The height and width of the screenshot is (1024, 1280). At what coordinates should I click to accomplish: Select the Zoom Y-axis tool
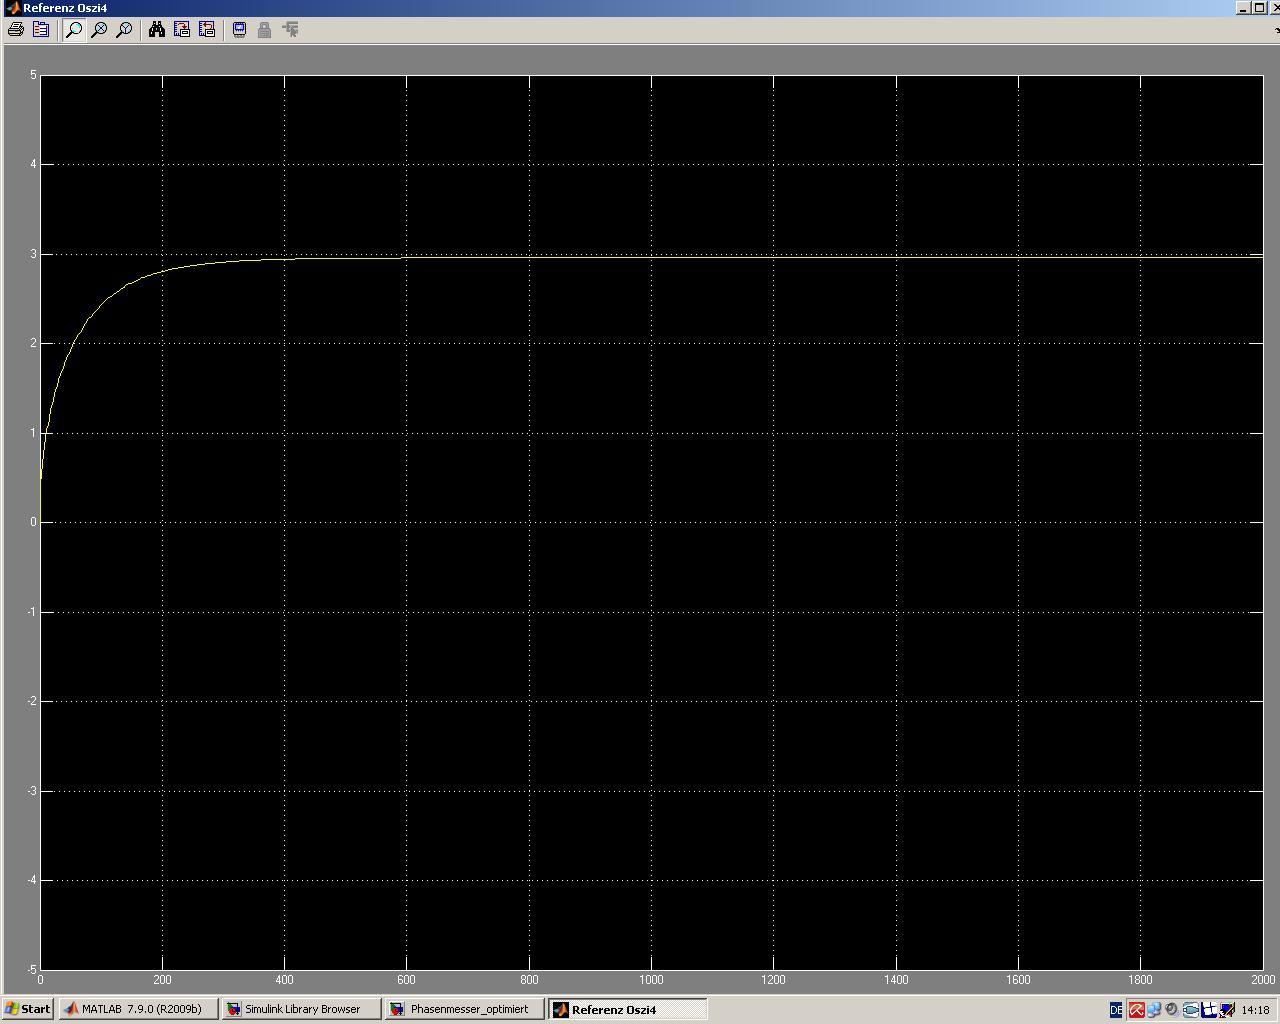124,30
